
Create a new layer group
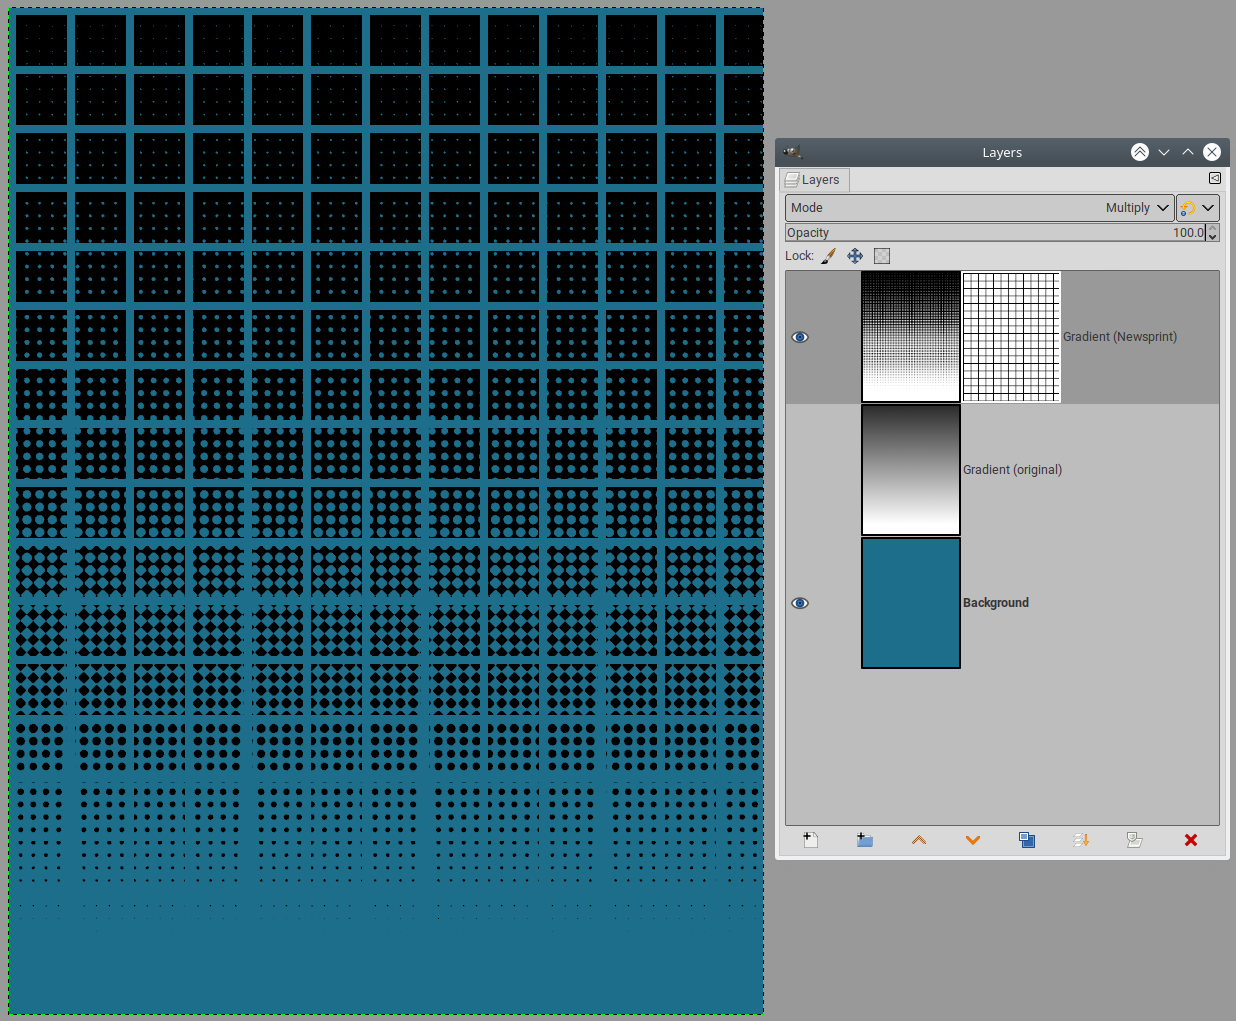[x=865, y=840]
